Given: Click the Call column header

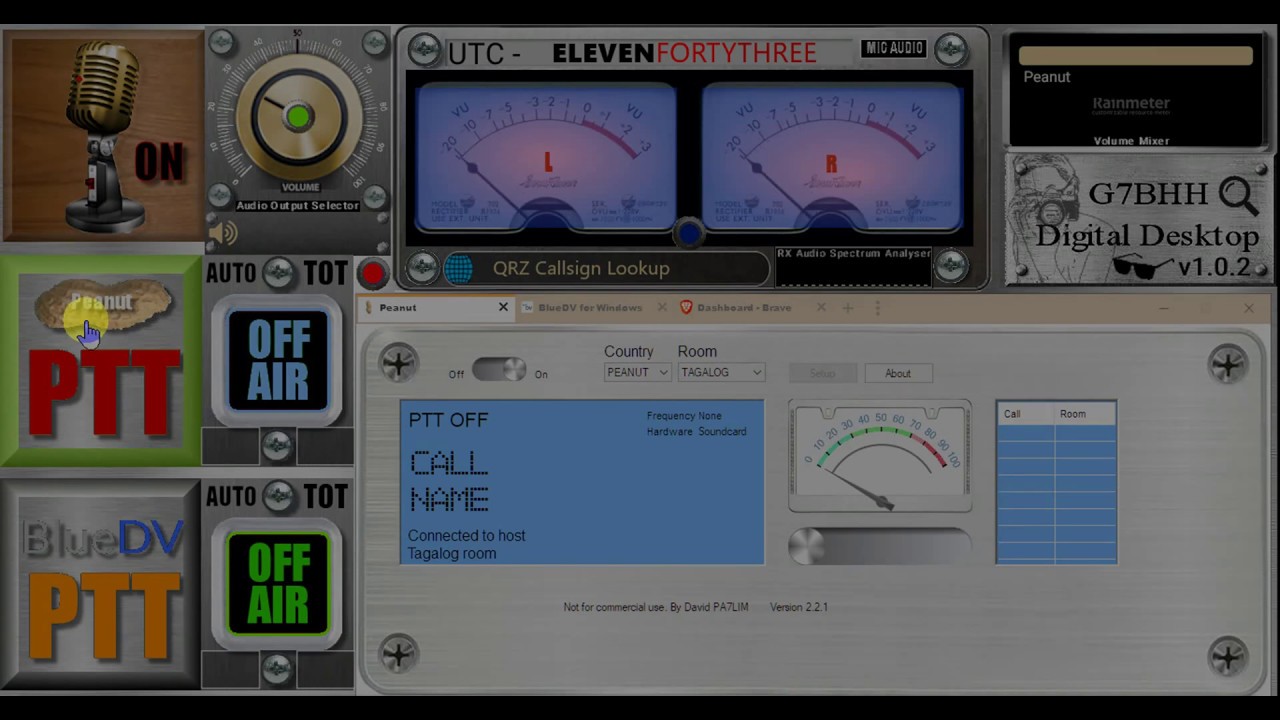Looking at the screenshot, I should [x=1025, y=414].
